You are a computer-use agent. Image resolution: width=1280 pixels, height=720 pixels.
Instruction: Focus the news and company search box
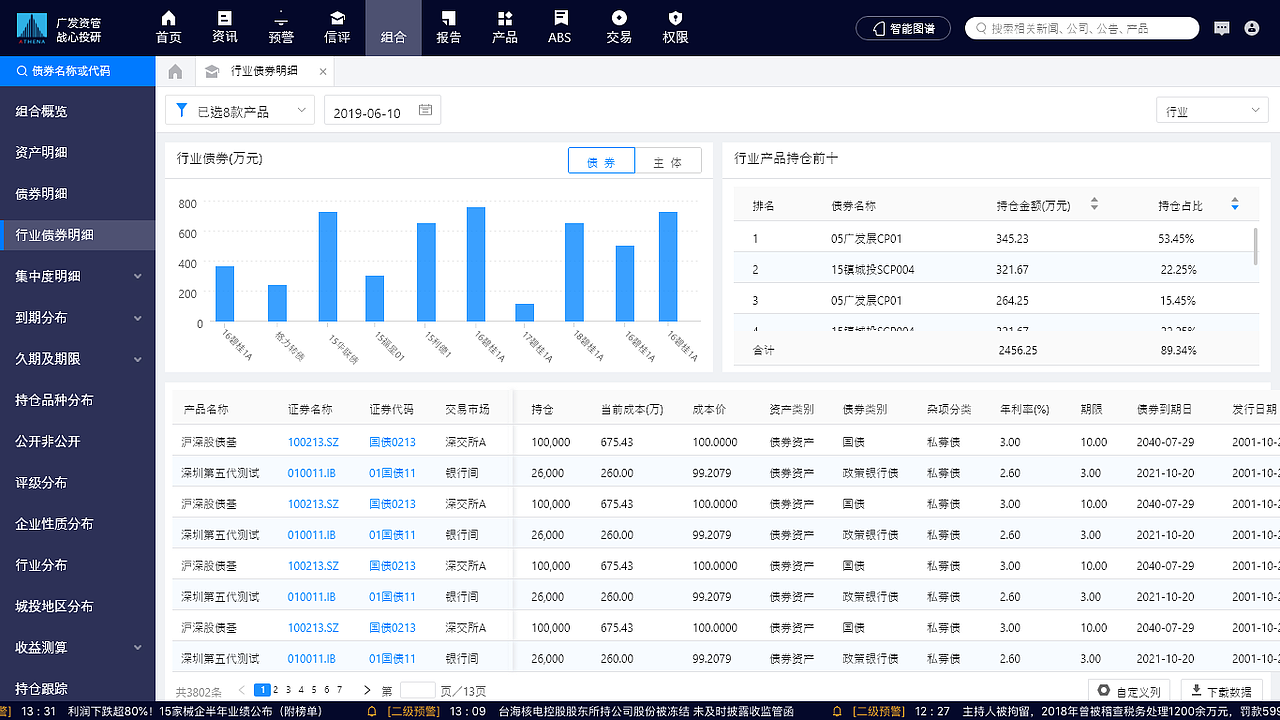pos(1083,28)
